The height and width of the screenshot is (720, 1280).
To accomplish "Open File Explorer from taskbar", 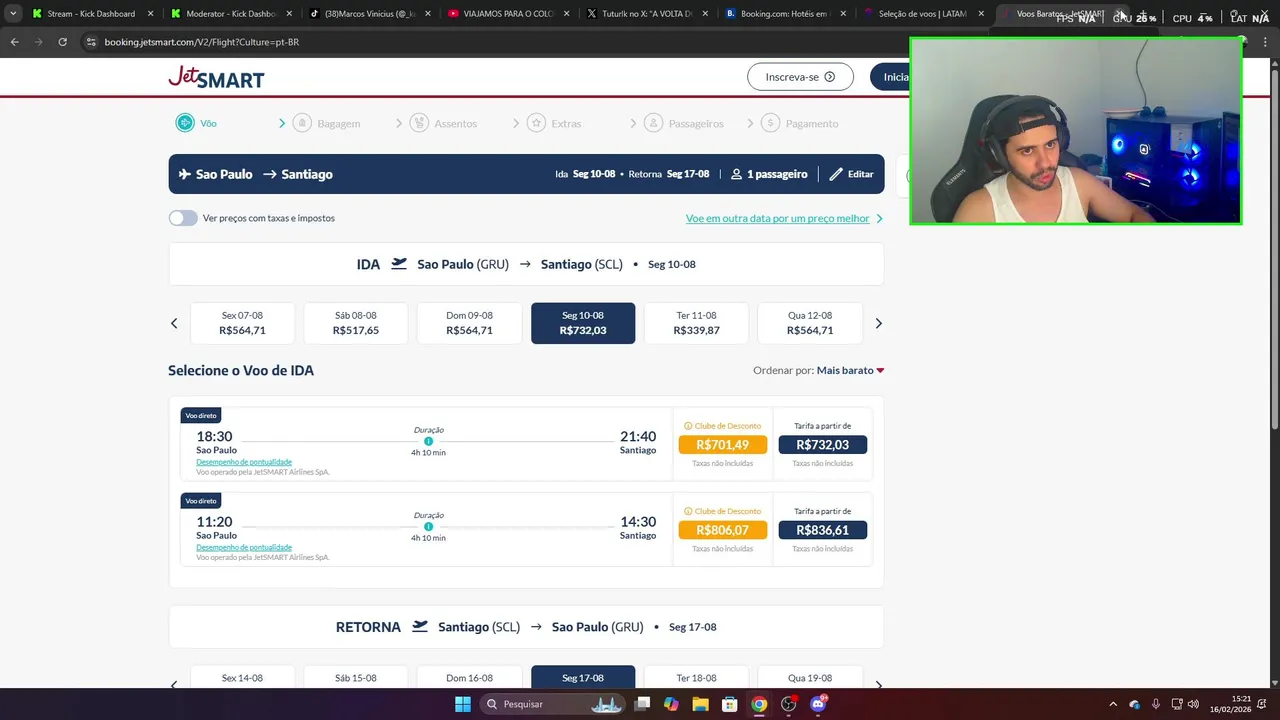I will 700,704.
